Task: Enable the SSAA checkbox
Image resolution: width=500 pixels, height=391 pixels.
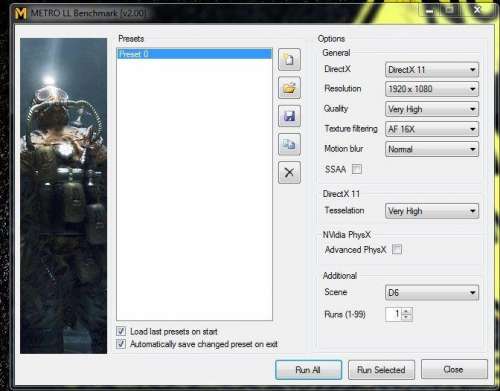Action: pyautogui.click(x=357, y=169)
